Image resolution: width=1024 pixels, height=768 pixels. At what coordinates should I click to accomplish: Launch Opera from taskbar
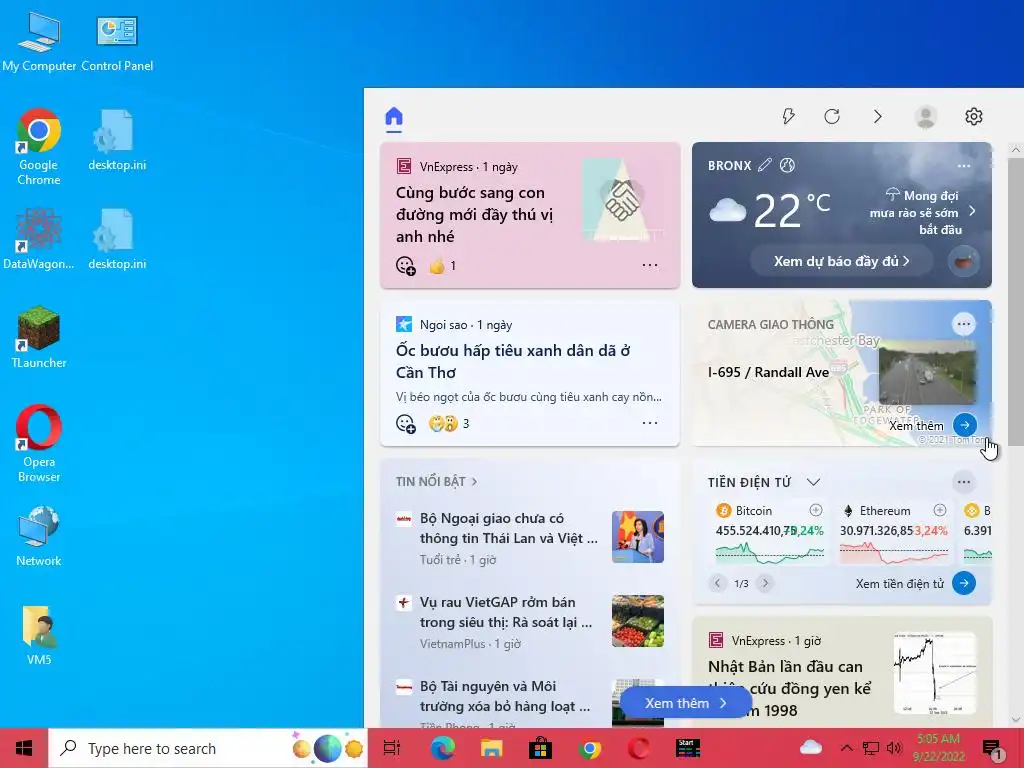pos(639,748)
